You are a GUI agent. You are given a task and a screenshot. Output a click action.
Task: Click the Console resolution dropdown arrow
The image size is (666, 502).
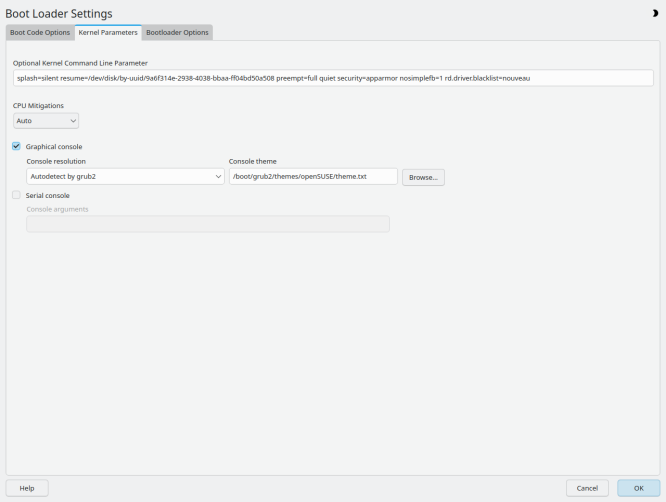218,176
